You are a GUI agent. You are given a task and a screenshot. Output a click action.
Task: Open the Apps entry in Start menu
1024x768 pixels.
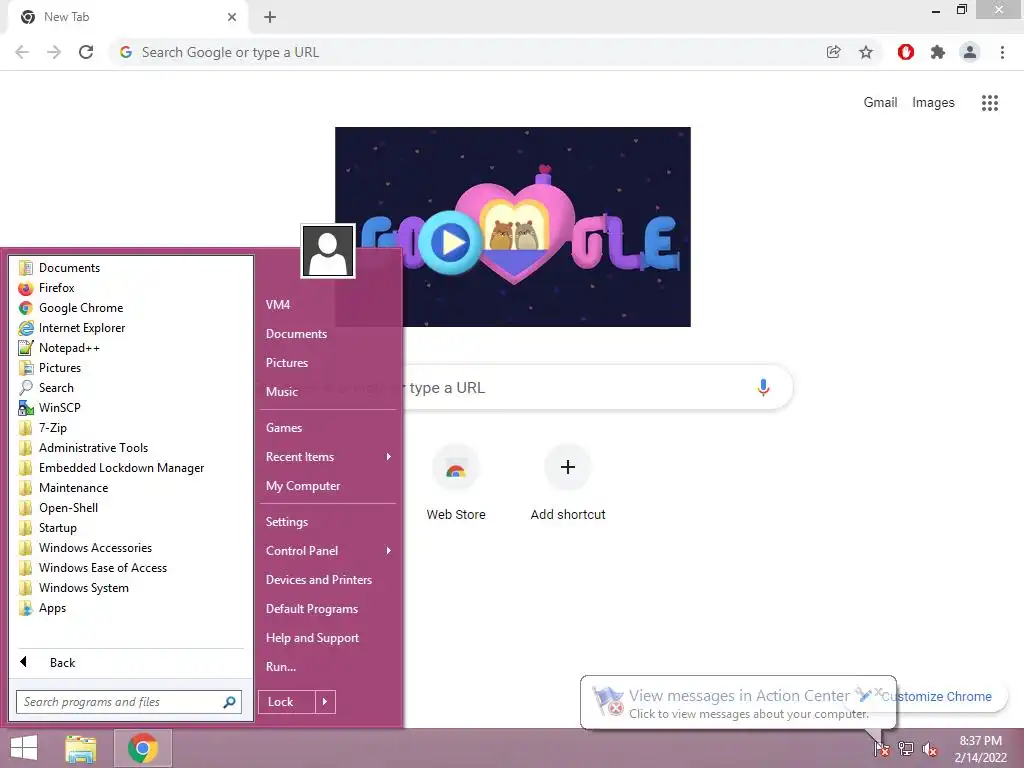click(52, 608)
